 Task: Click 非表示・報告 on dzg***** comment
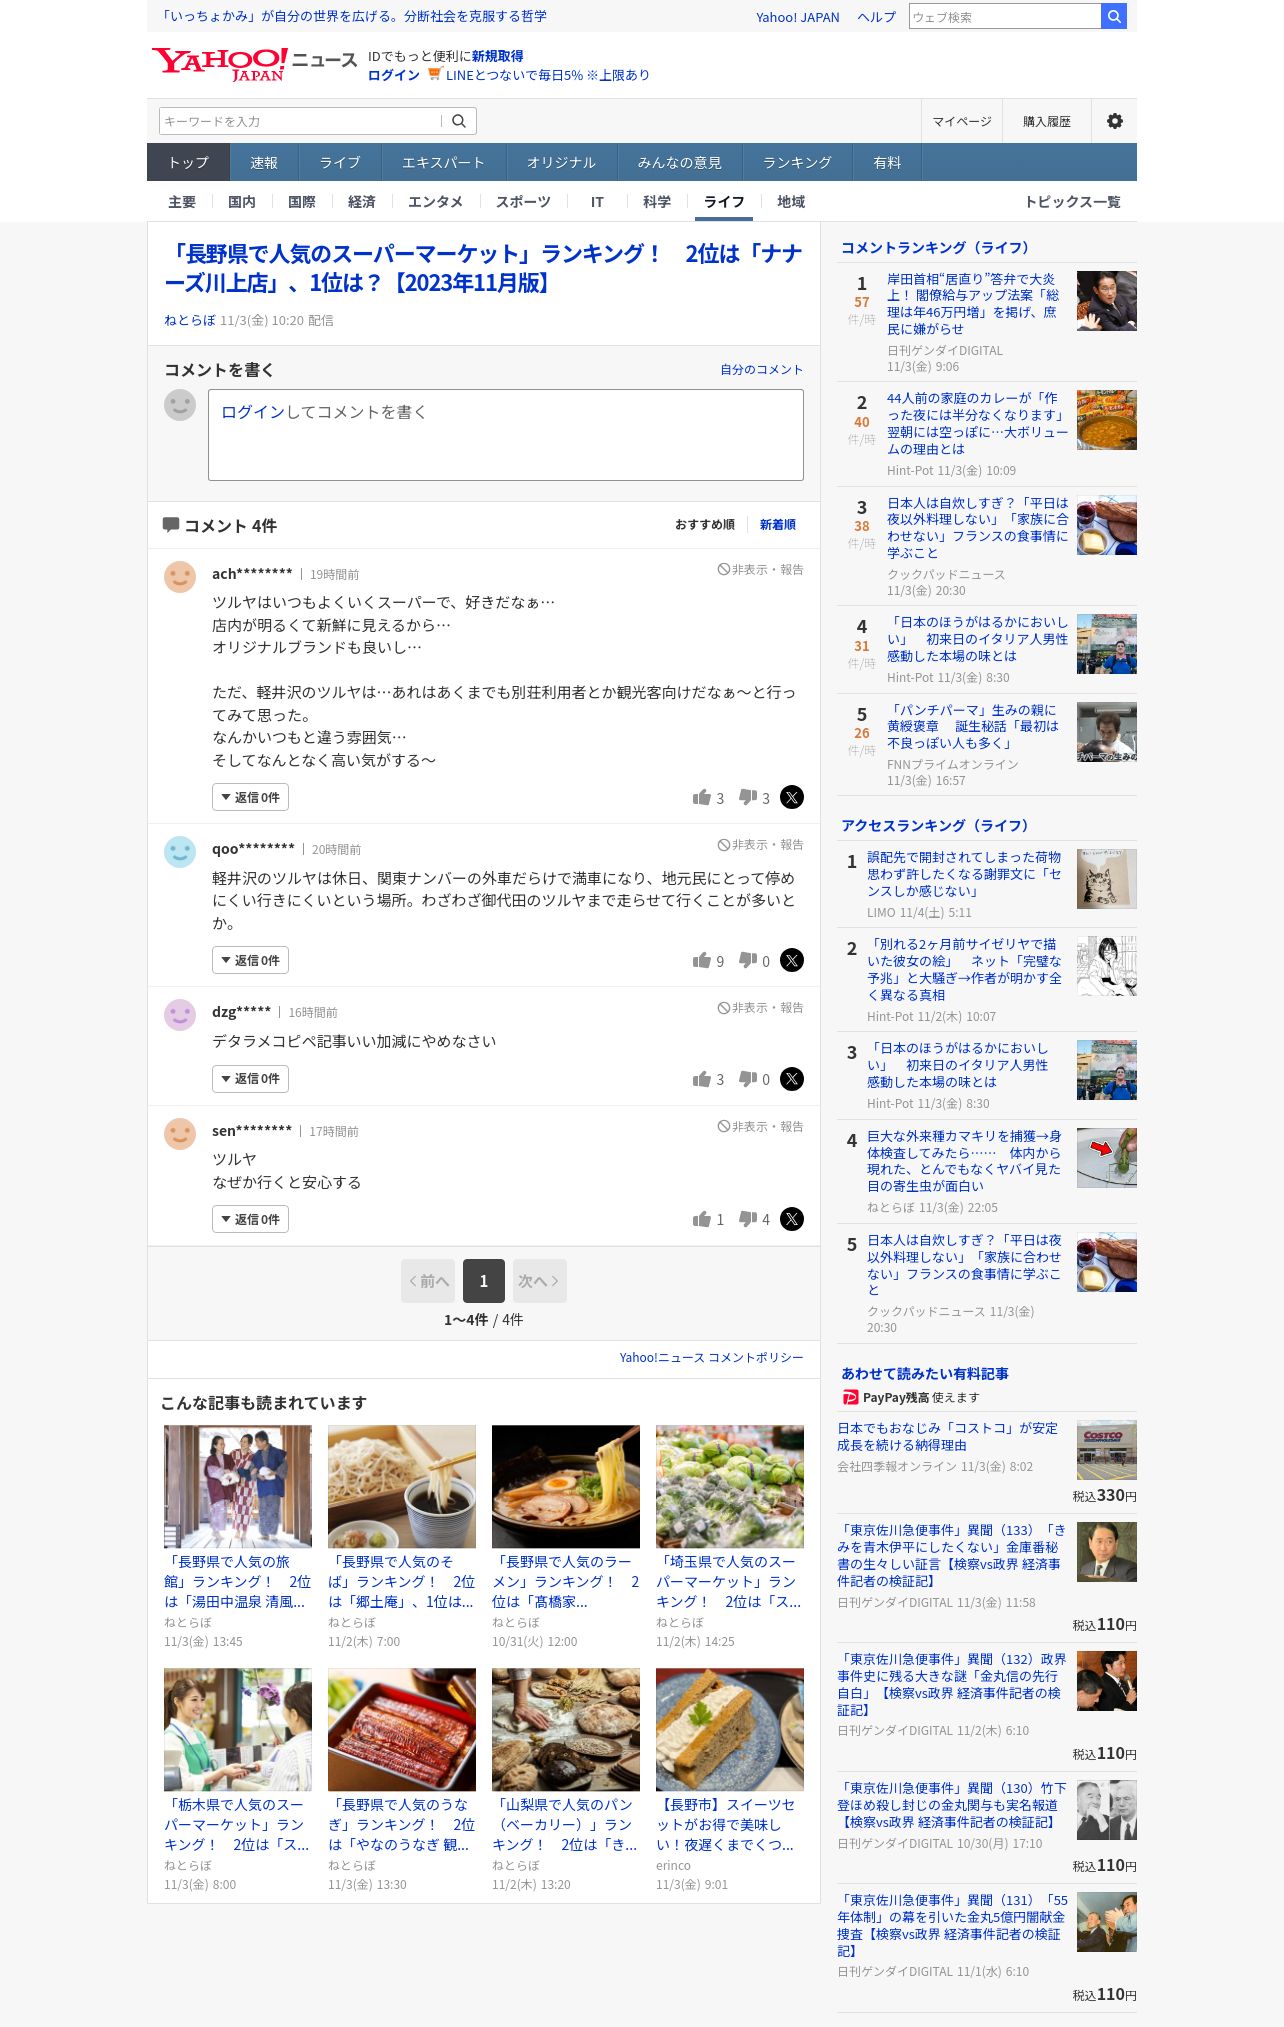click(760, 1007)
